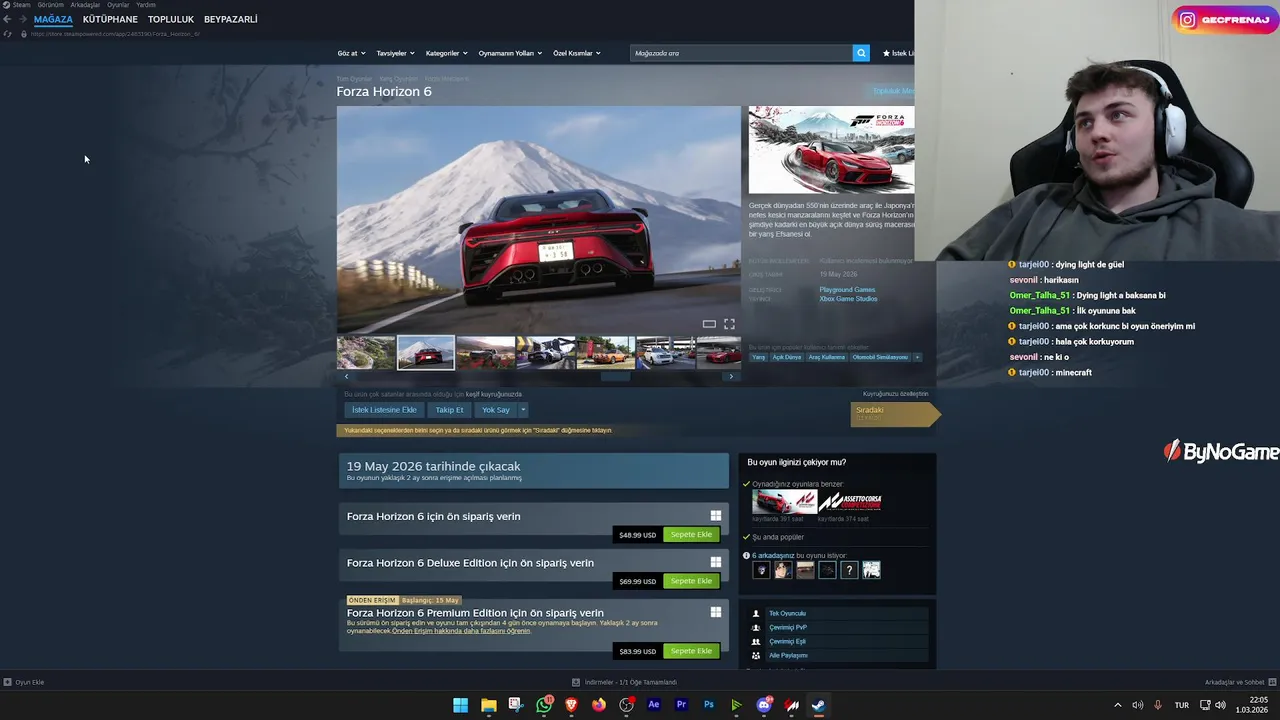
Task: Click the OBS Studio taskbar icon
Action: 626,705
